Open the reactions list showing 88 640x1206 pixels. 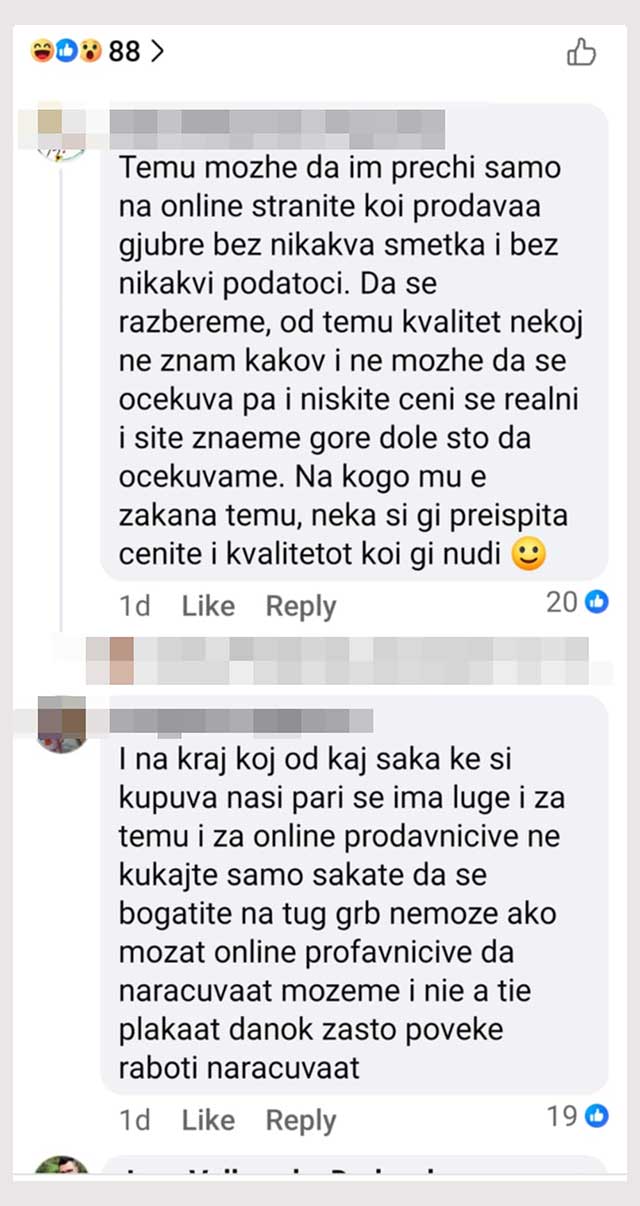pyautogui.click(x=97, y=50)
